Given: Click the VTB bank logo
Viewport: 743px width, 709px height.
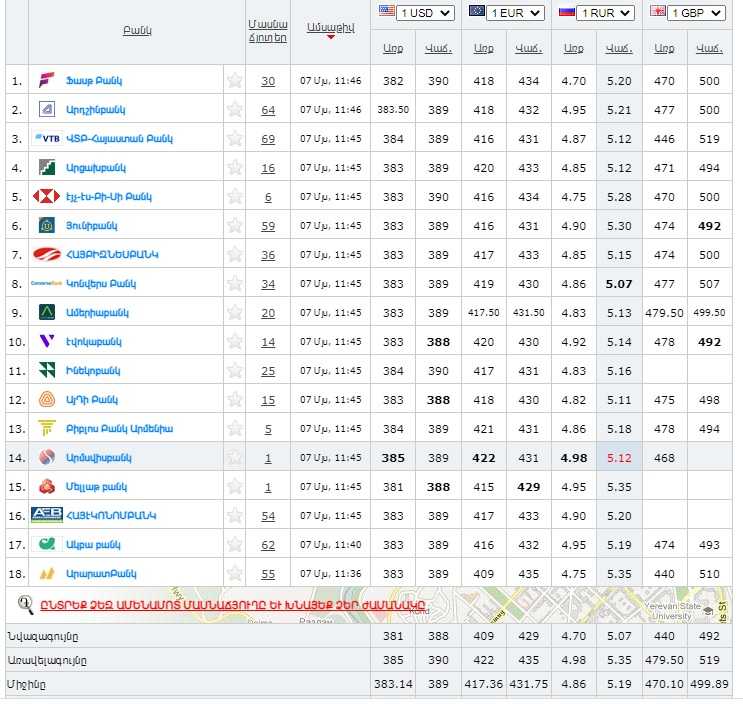Looking at the screenshot, I should coord(47,138).
